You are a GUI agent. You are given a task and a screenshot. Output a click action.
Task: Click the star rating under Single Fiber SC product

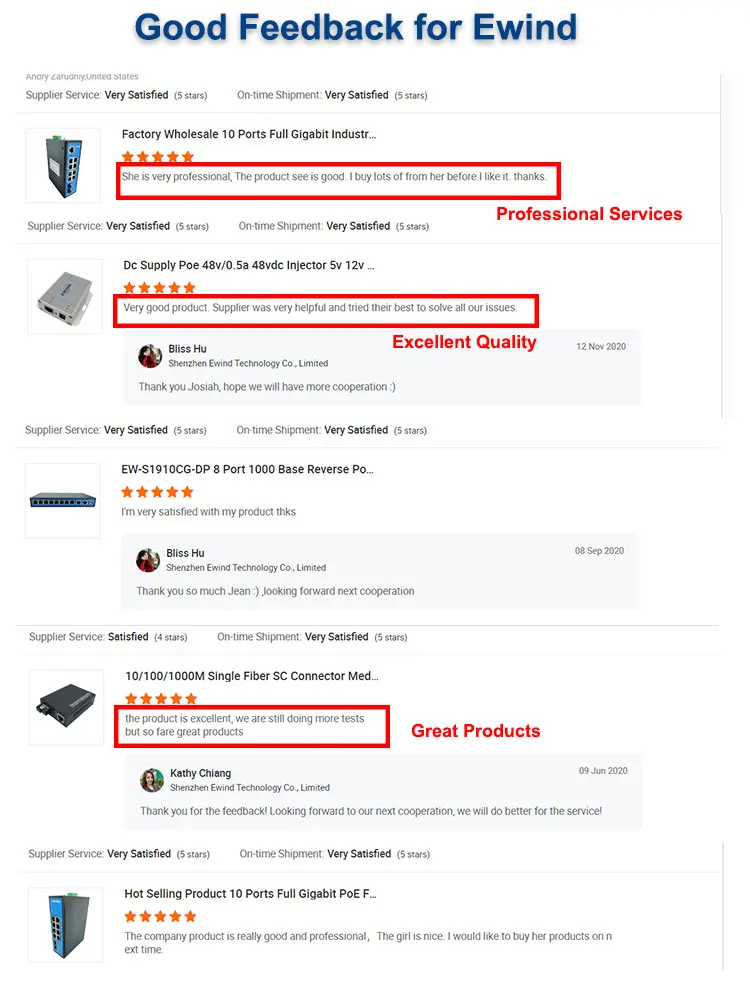161,698
